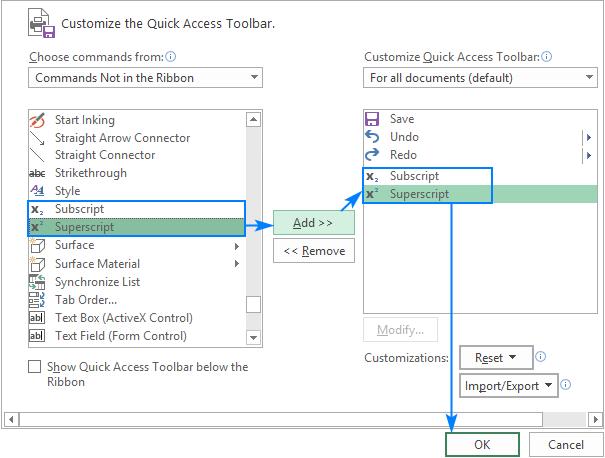Viewport: 605px width, 458px height.
Task: Click the Strikethrough command icon
Action: (x=38, y=173)
